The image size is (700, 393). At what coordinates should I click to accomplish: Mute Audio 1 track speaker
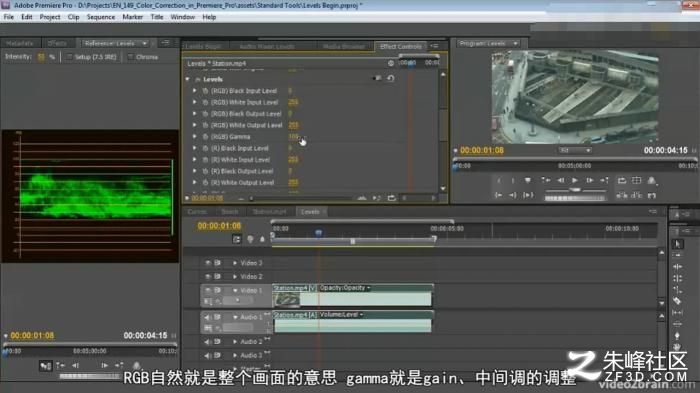point(207,317)
